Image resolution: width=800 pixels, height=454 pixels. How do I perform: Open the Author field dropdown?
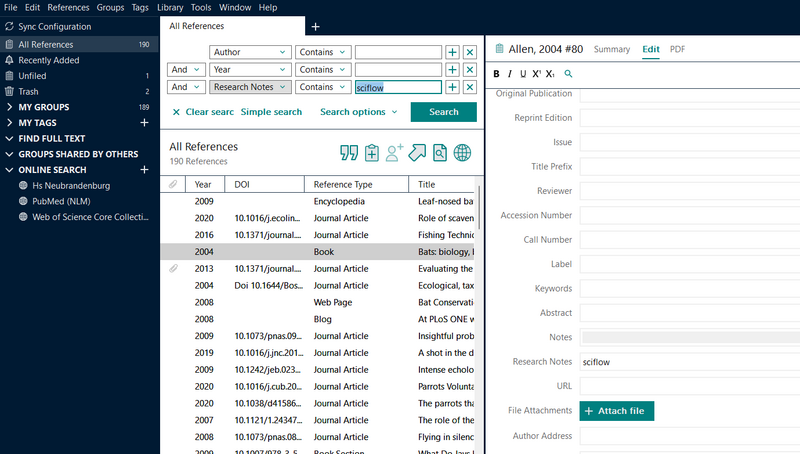coord(250,52)
